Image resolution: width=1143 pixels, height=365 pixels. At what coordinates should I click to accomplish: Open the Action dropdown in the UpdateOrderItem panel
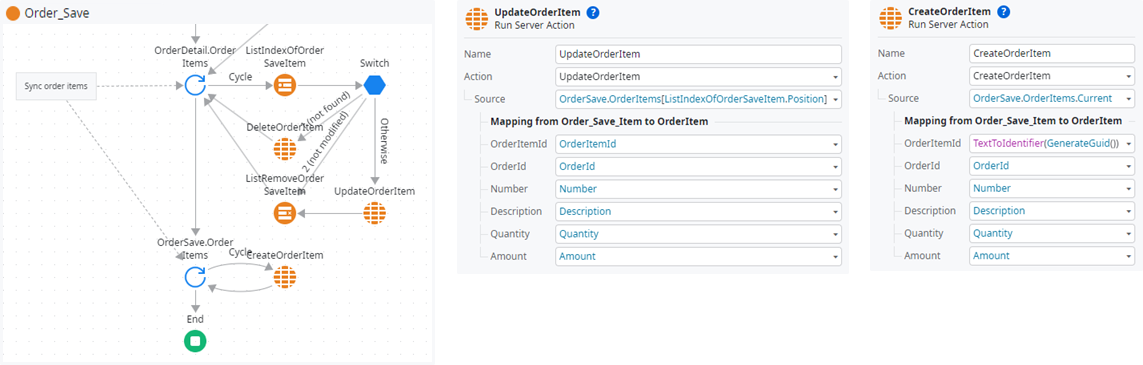tap(698, 76)
